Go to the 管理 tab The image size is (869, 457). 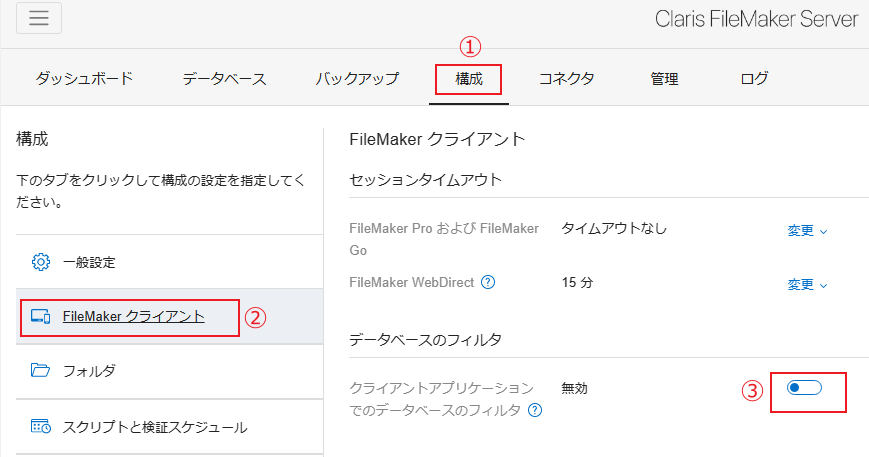point(664,78)
